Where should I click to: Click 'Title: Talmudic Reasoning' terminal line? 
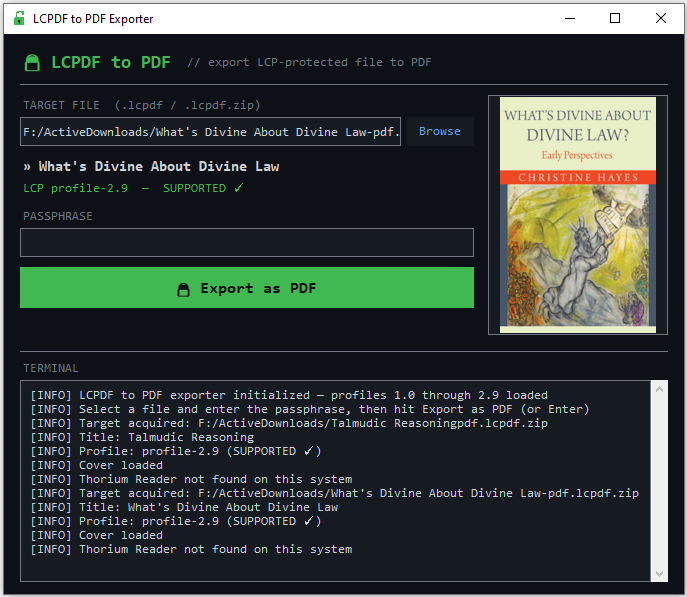(x=142, y=437)
